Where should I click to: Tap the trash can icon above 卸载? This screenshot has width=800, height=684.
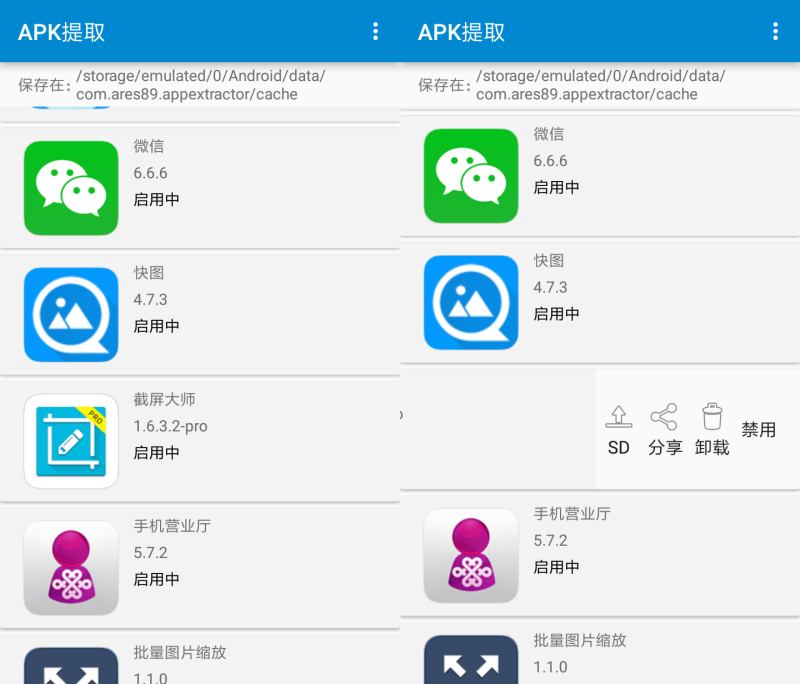point(712,417)
